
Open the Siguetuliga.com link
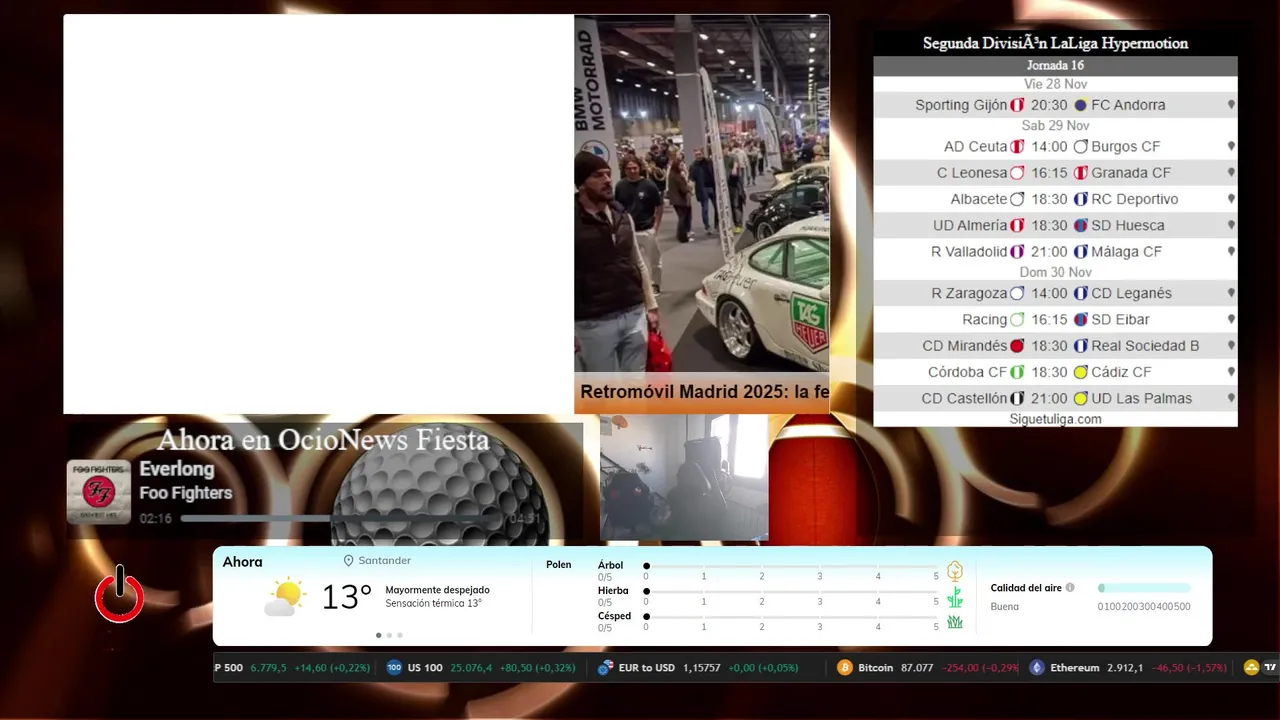(1055, 419)
